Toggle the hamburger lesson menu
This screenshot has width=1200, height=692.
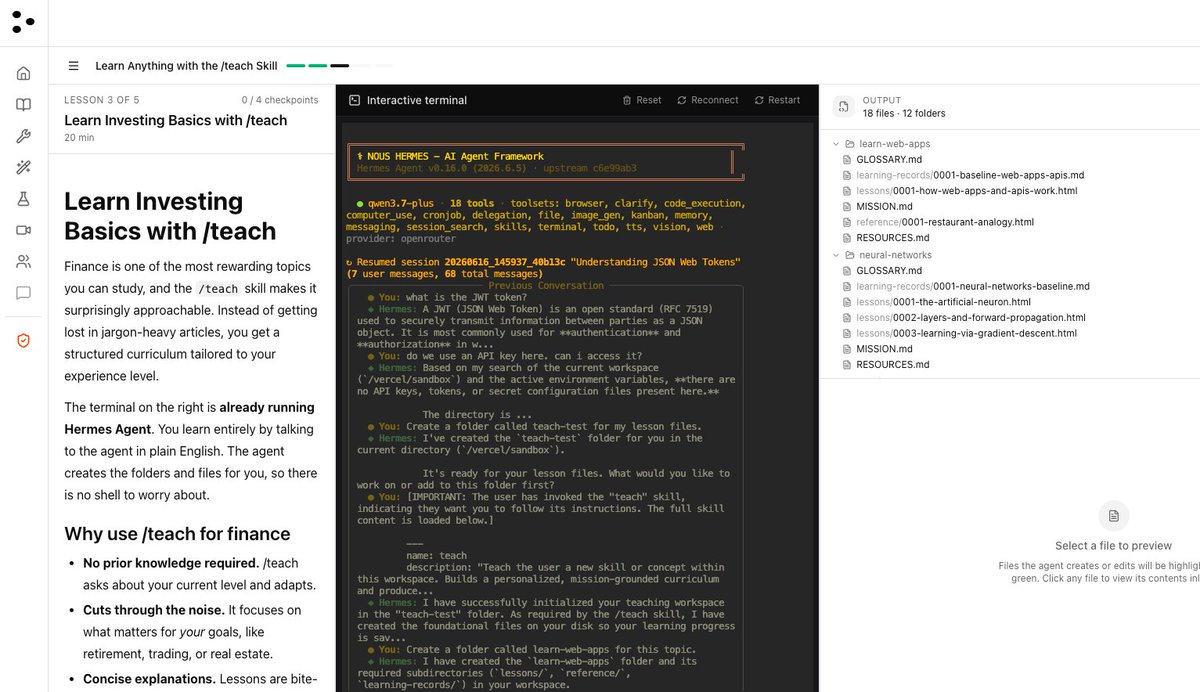(73, 66)
